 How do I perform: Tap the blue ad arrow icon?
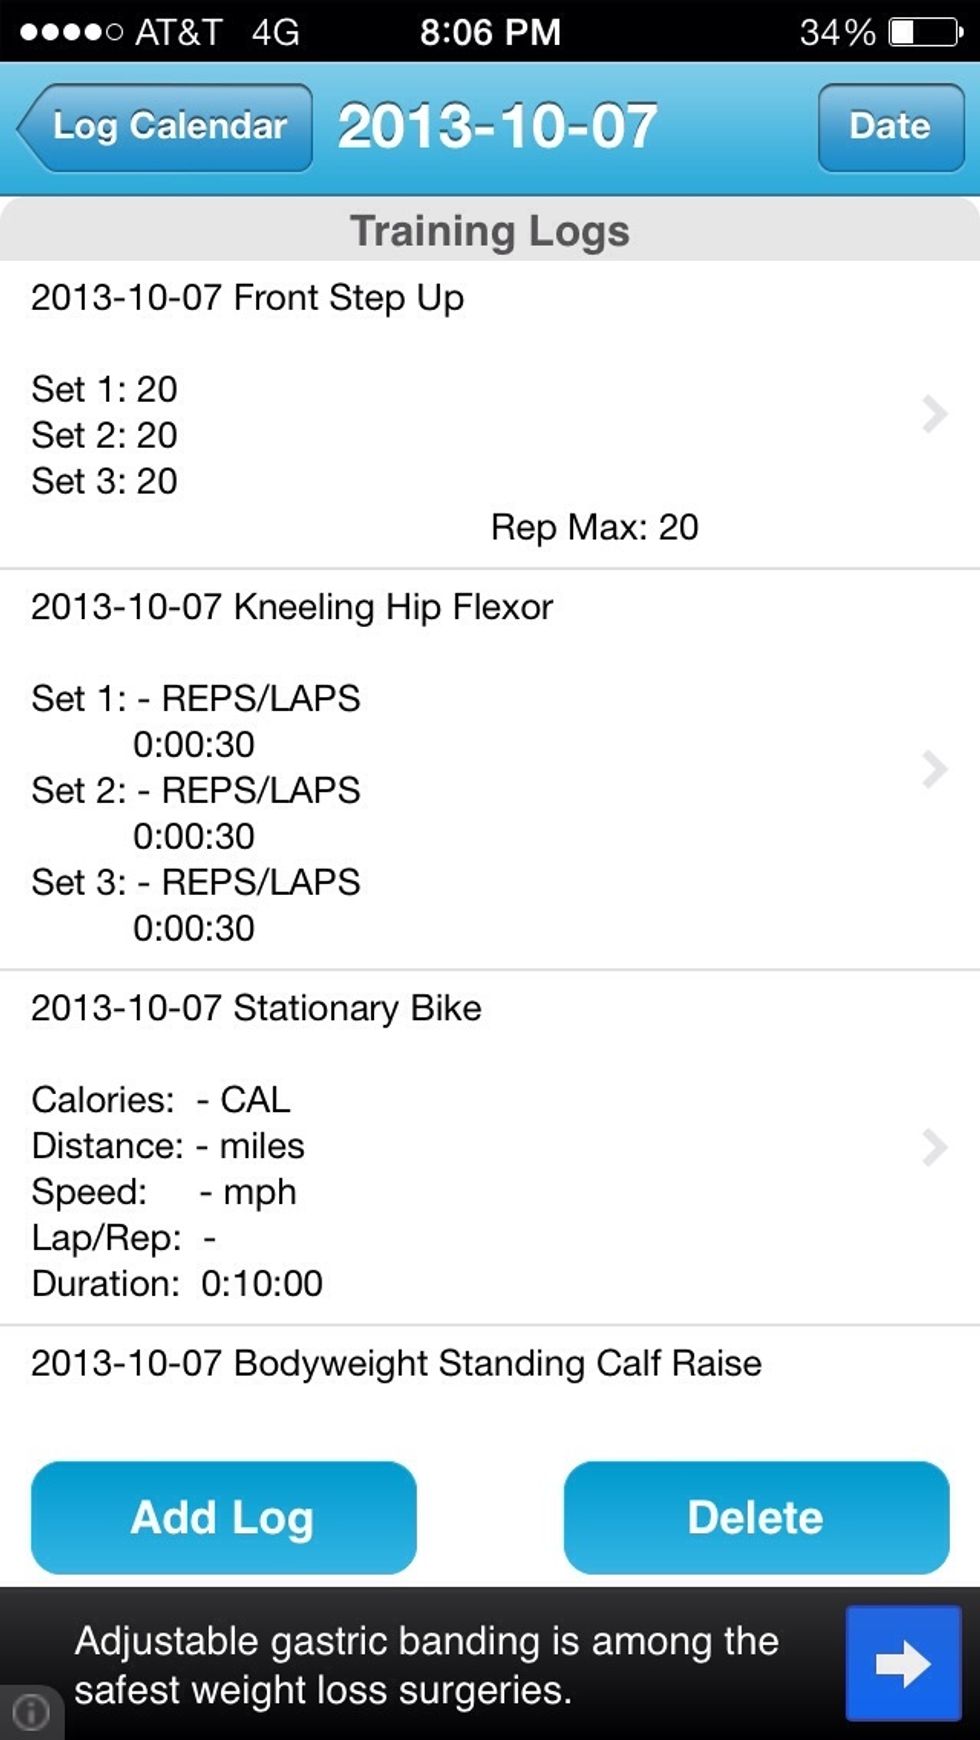903,1663
